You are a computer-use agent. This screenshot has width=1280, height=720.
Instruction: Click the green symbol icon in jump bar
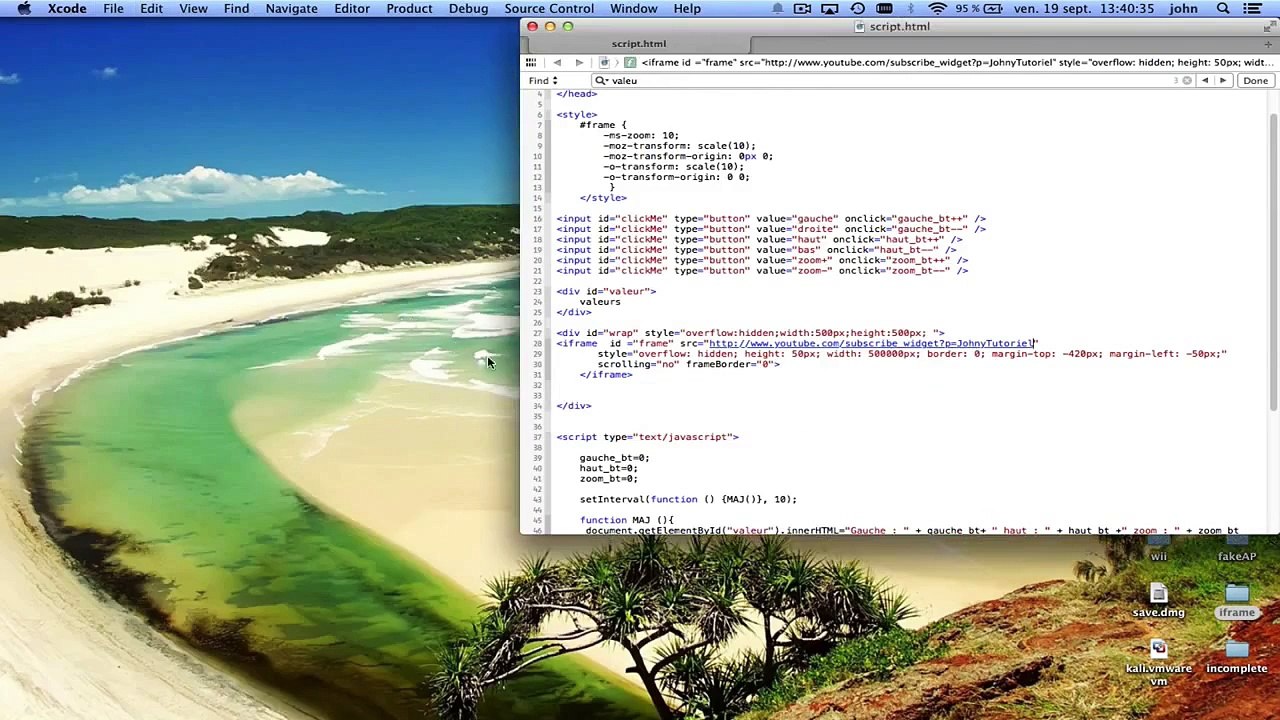point(630,62)
